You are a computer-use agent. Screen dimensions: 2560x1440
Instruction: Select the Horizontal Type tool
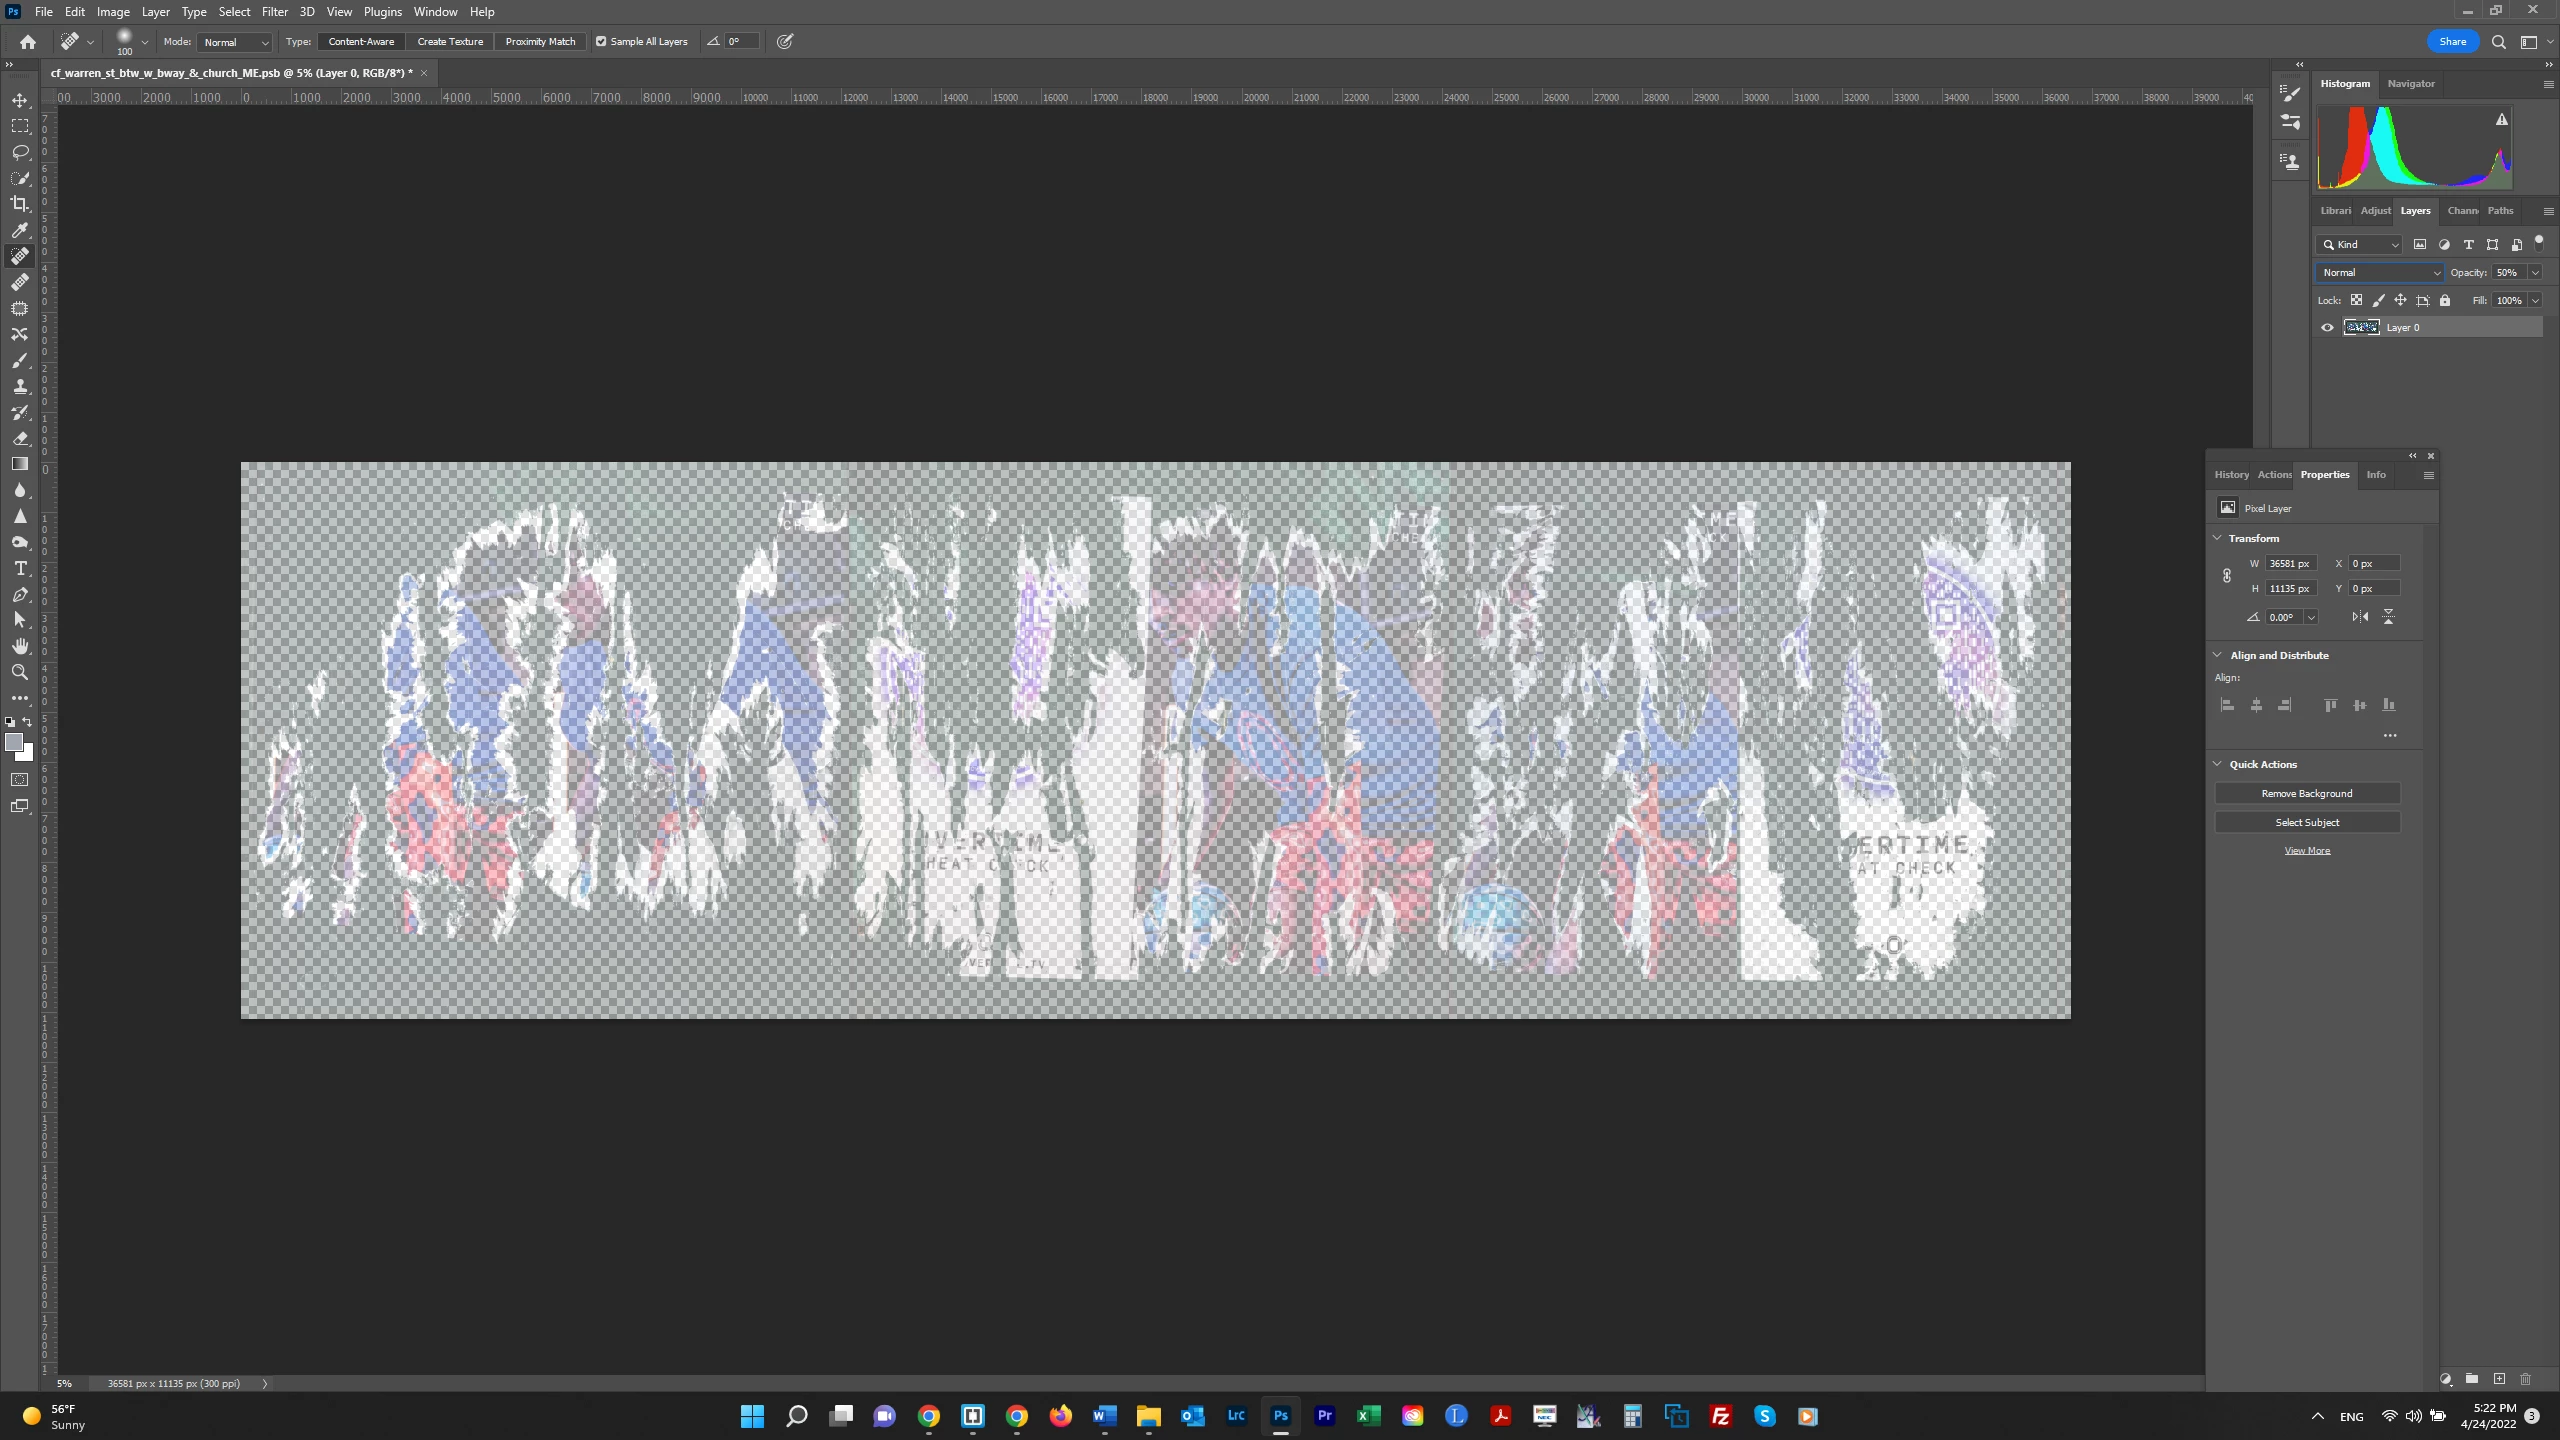coord(20,568)
